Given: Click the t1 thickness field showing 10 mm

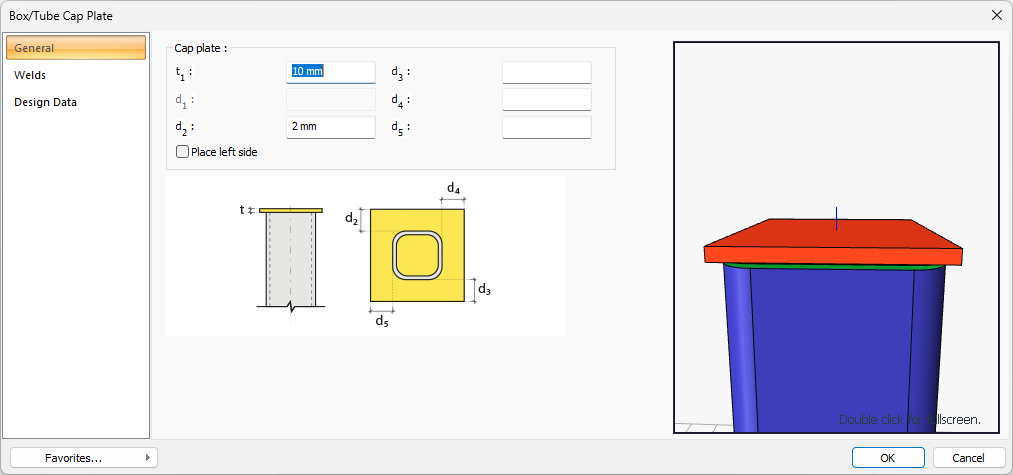Looking at the screenshot, I should (330, 72).
